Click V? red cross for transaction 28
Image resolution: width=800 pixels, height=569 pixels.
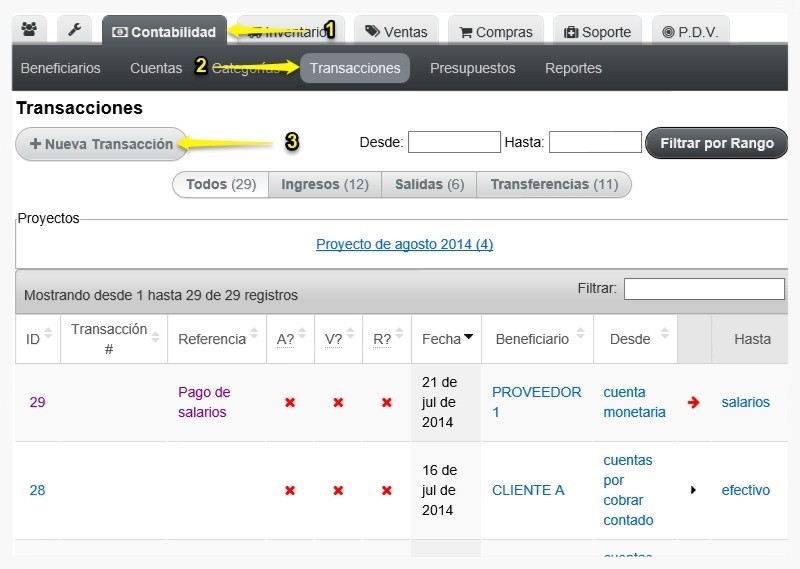click(x=338, y=490)
